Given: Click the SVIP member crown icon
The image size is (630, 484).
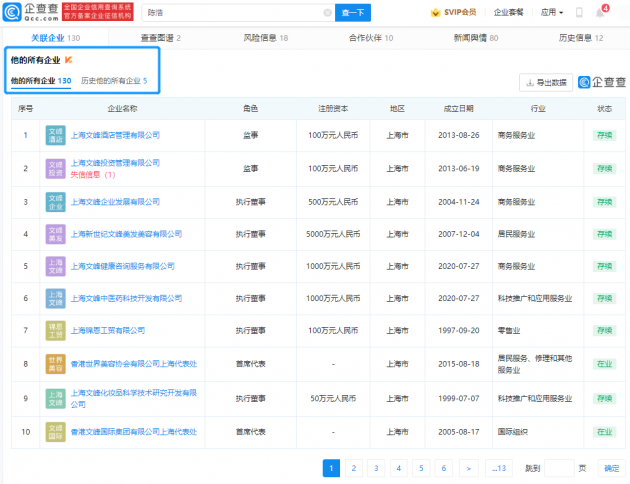Looking at the screenshot, I should point(435,13).
